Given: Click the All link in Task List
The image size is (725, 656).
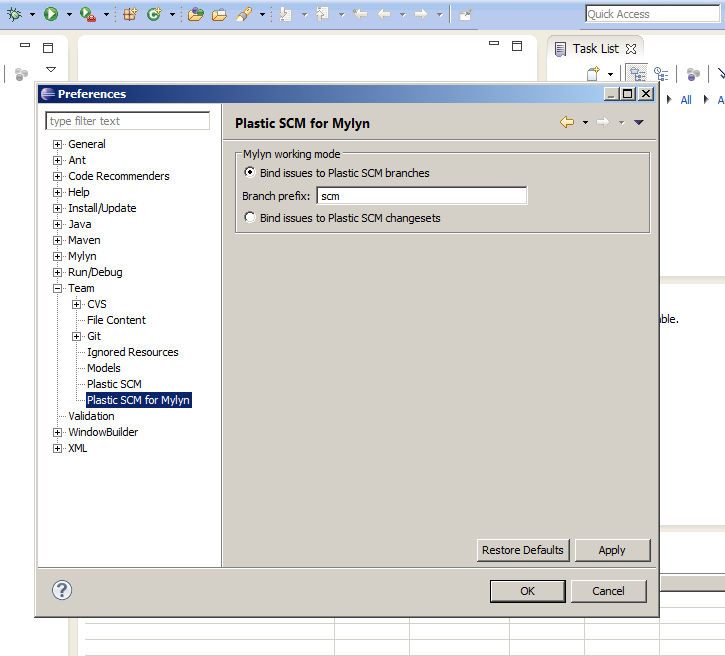Looking at the screenshot, I should coord(686,100).
